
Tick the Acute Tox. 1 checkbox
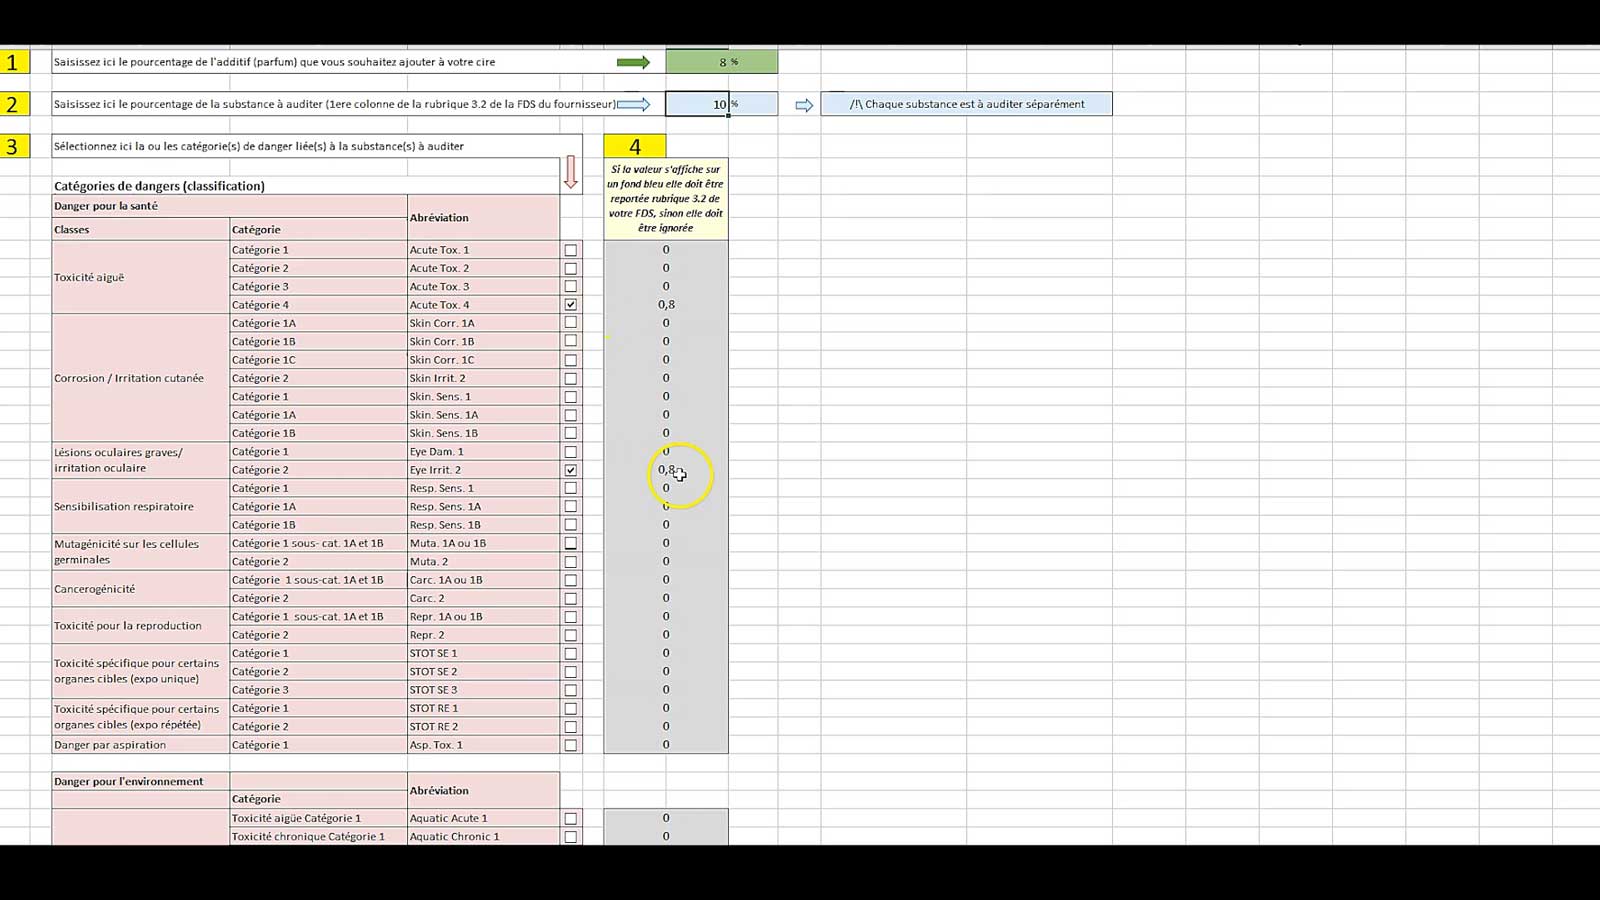(571, 250)
